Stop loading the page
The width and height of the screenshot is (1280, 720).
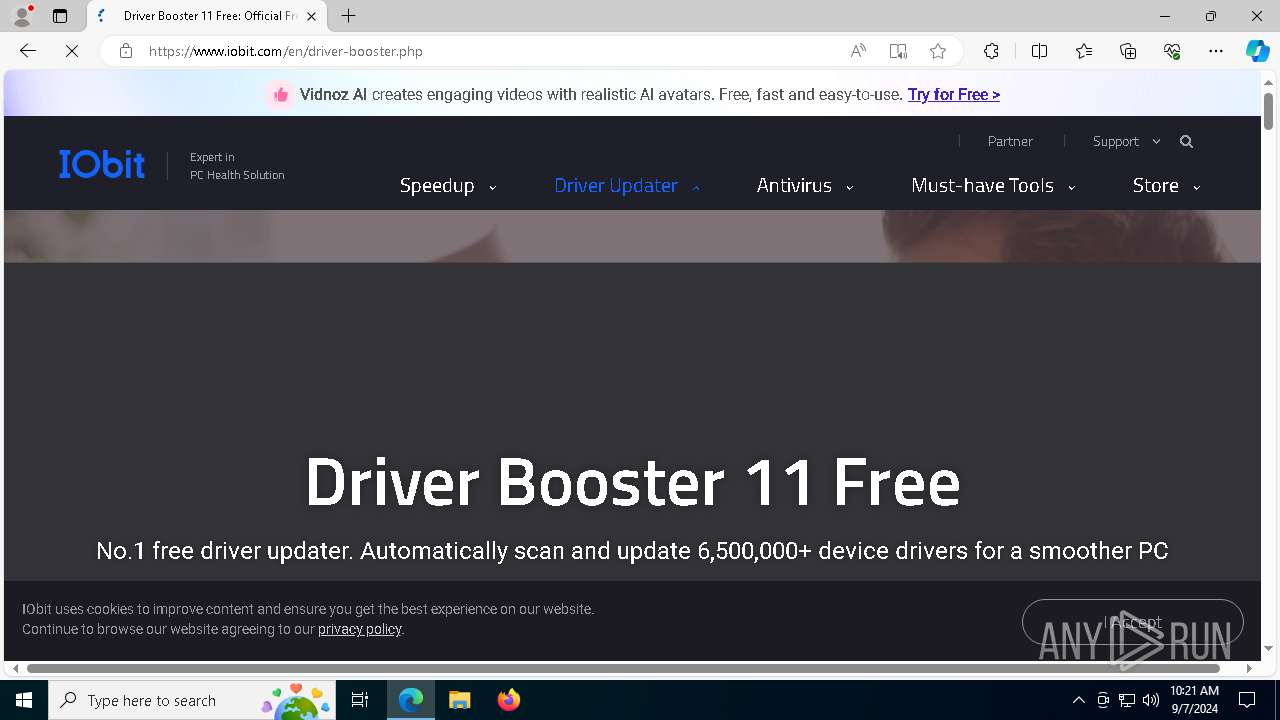[72, 51]
